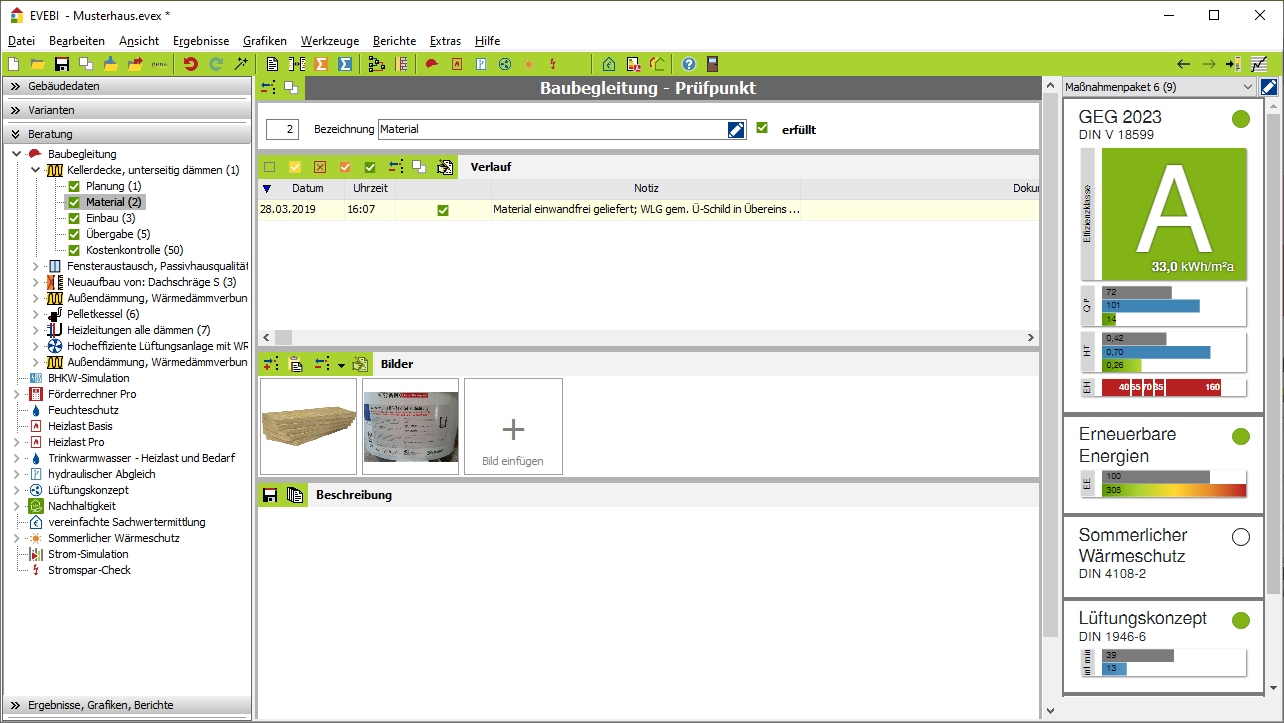Screen dimensions: 1284x723
Task: Open help via the blue question mark icon
Action: click(688, 64)
